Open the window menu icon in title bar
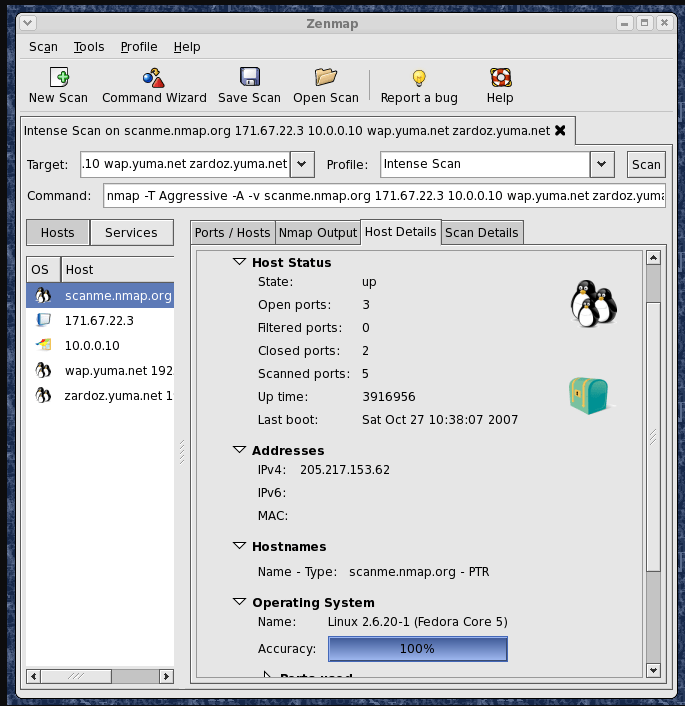Image resolution: width=685 pixels, height=706 pixels. coord(28,23)
